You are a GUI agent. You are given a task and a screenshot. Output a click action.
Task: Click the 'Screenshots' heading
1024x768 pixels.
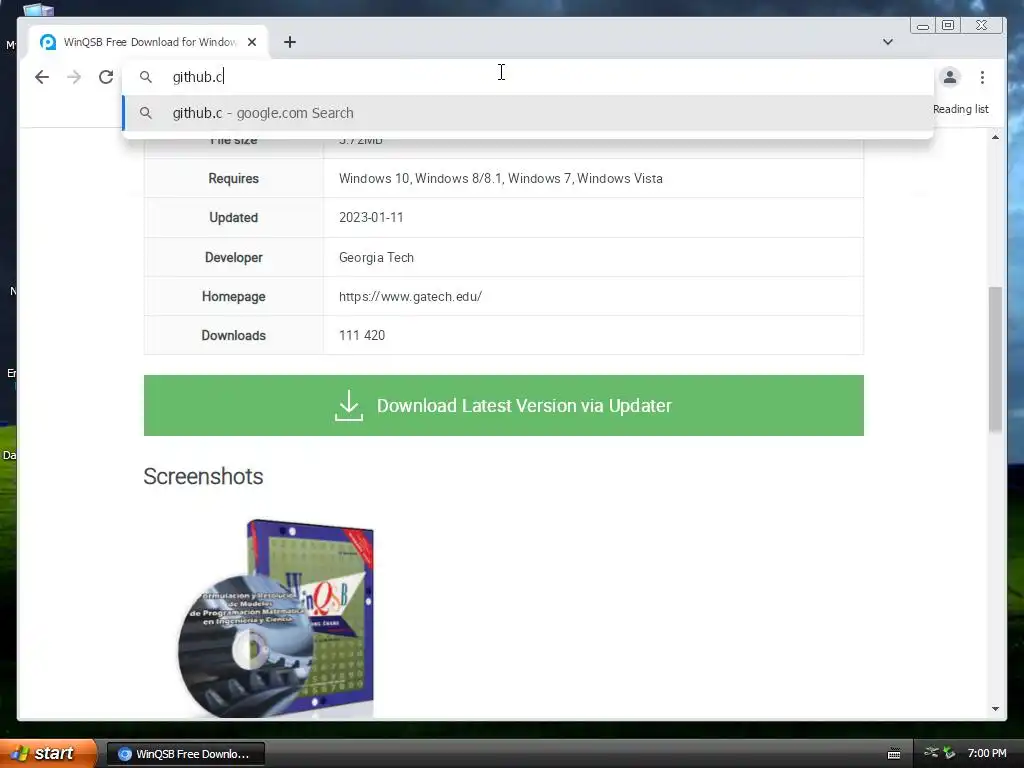tap(203, 476)
